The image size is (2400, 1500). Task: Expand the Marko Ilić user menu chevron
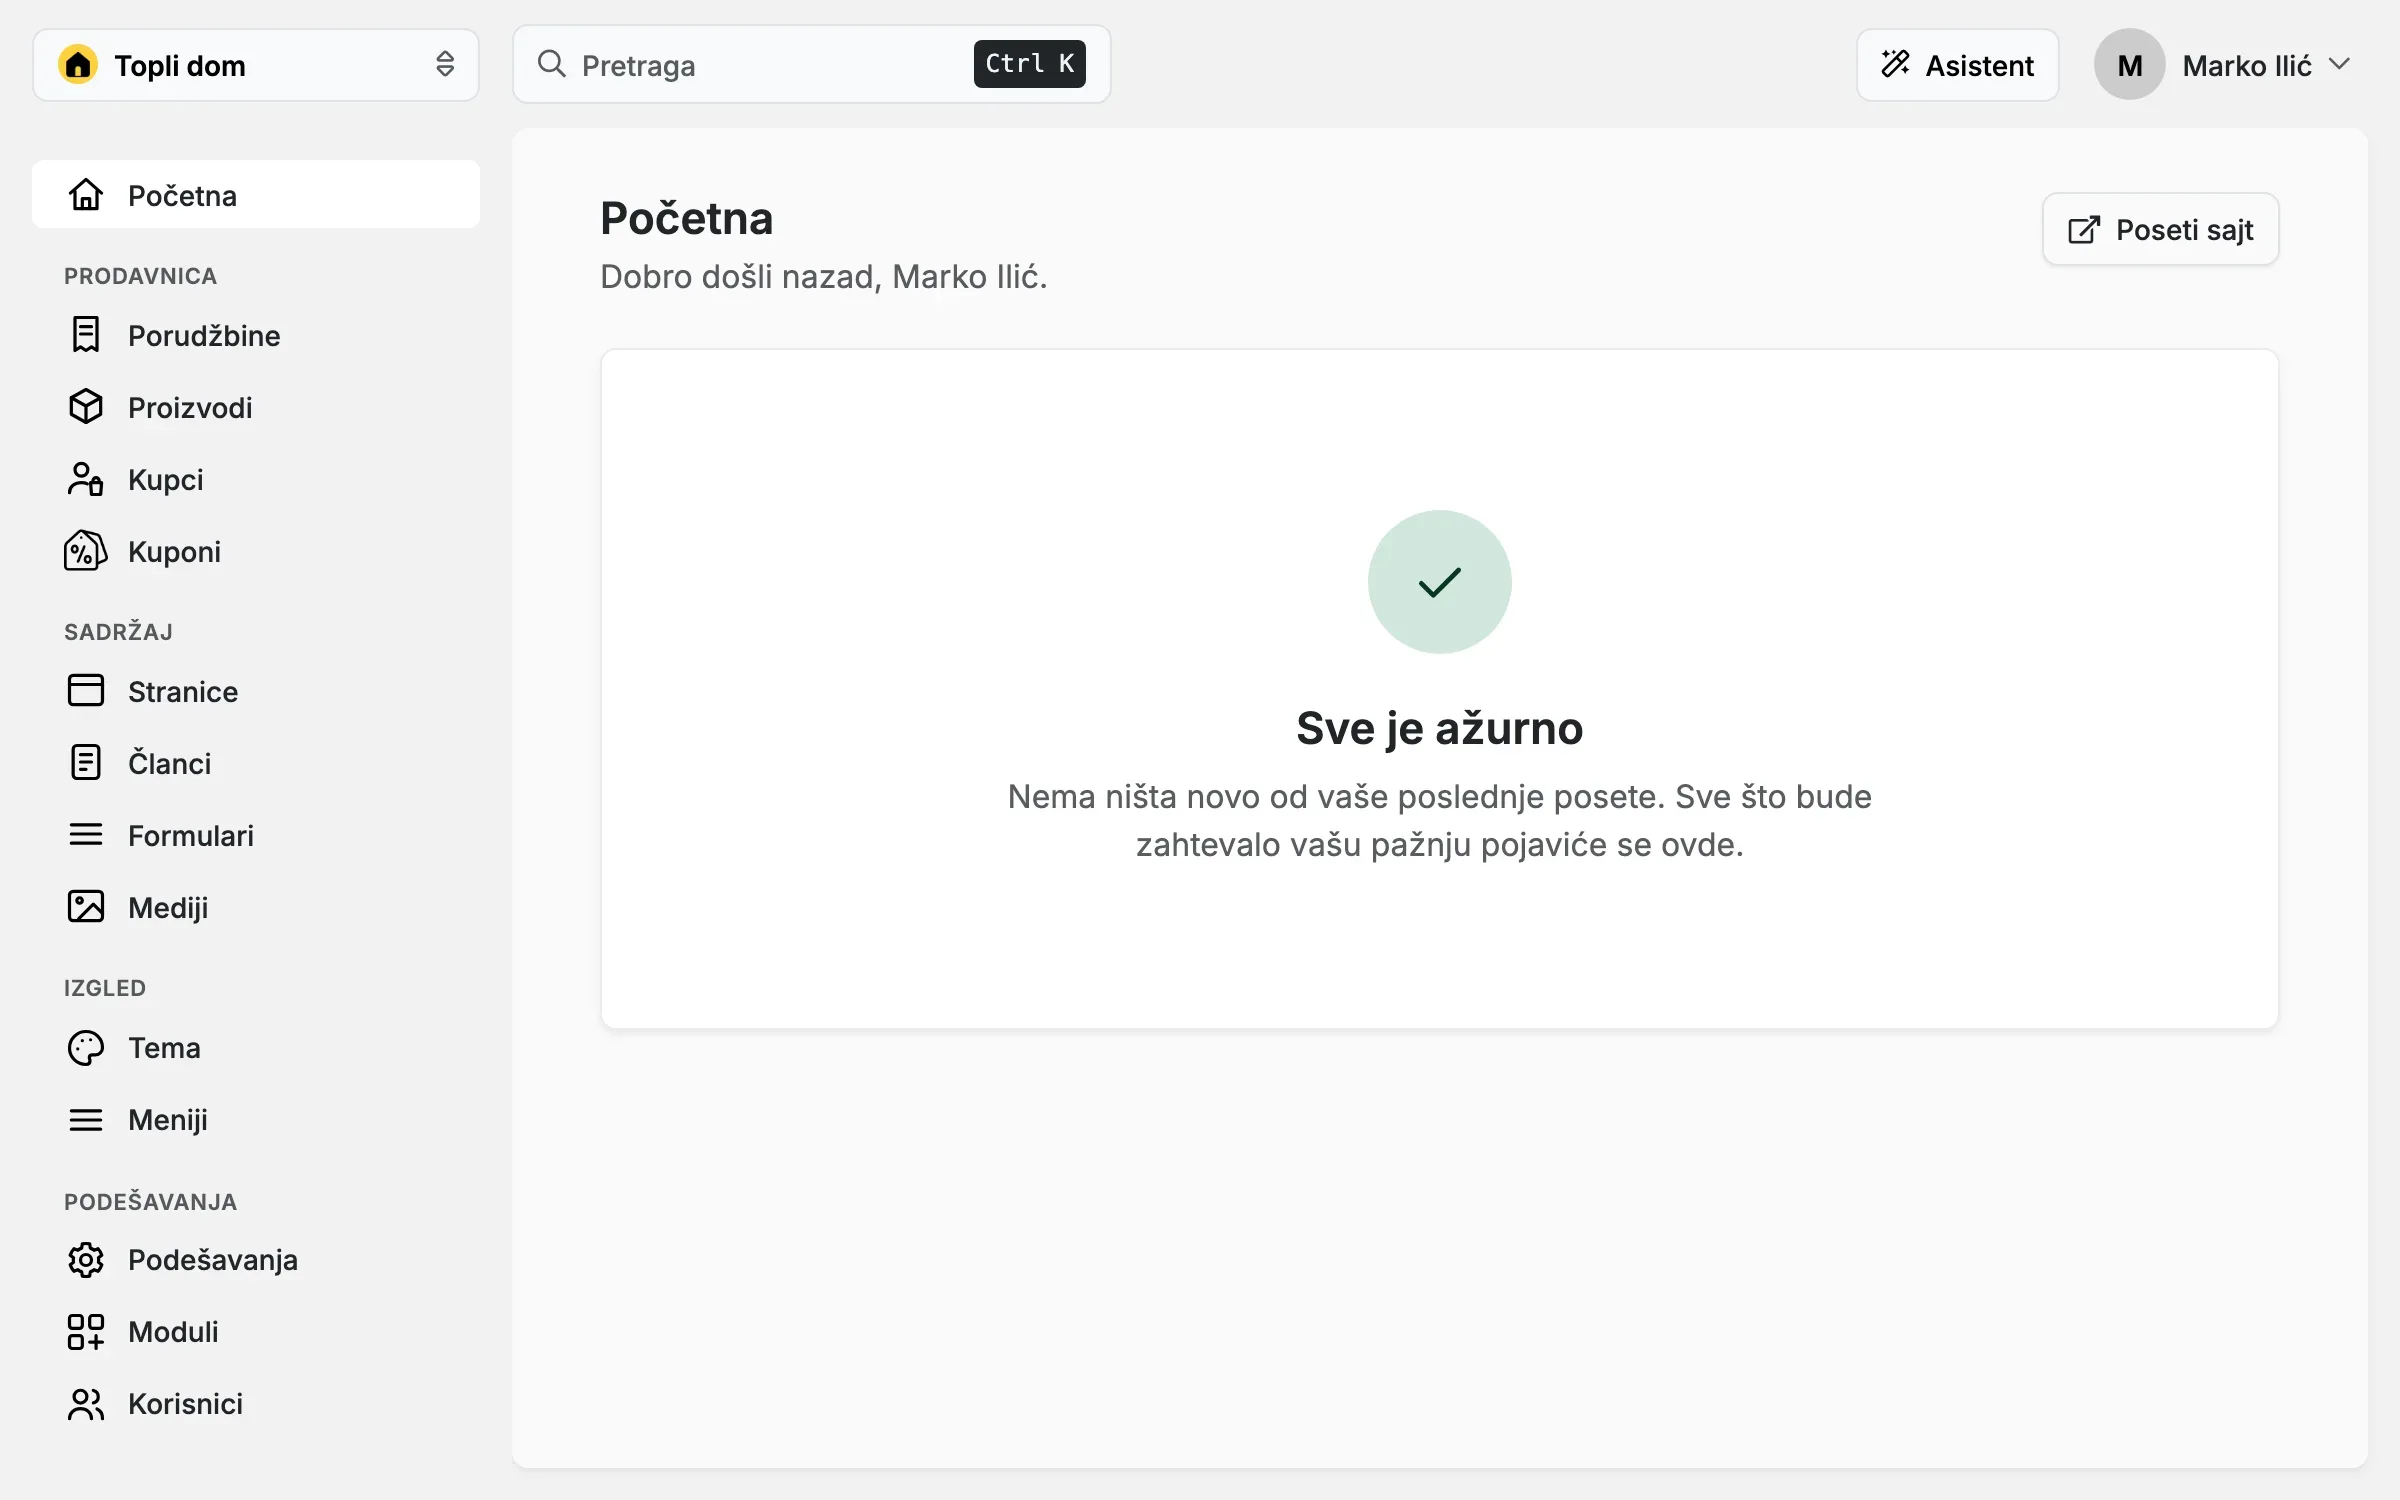[x=2339, y=64]
